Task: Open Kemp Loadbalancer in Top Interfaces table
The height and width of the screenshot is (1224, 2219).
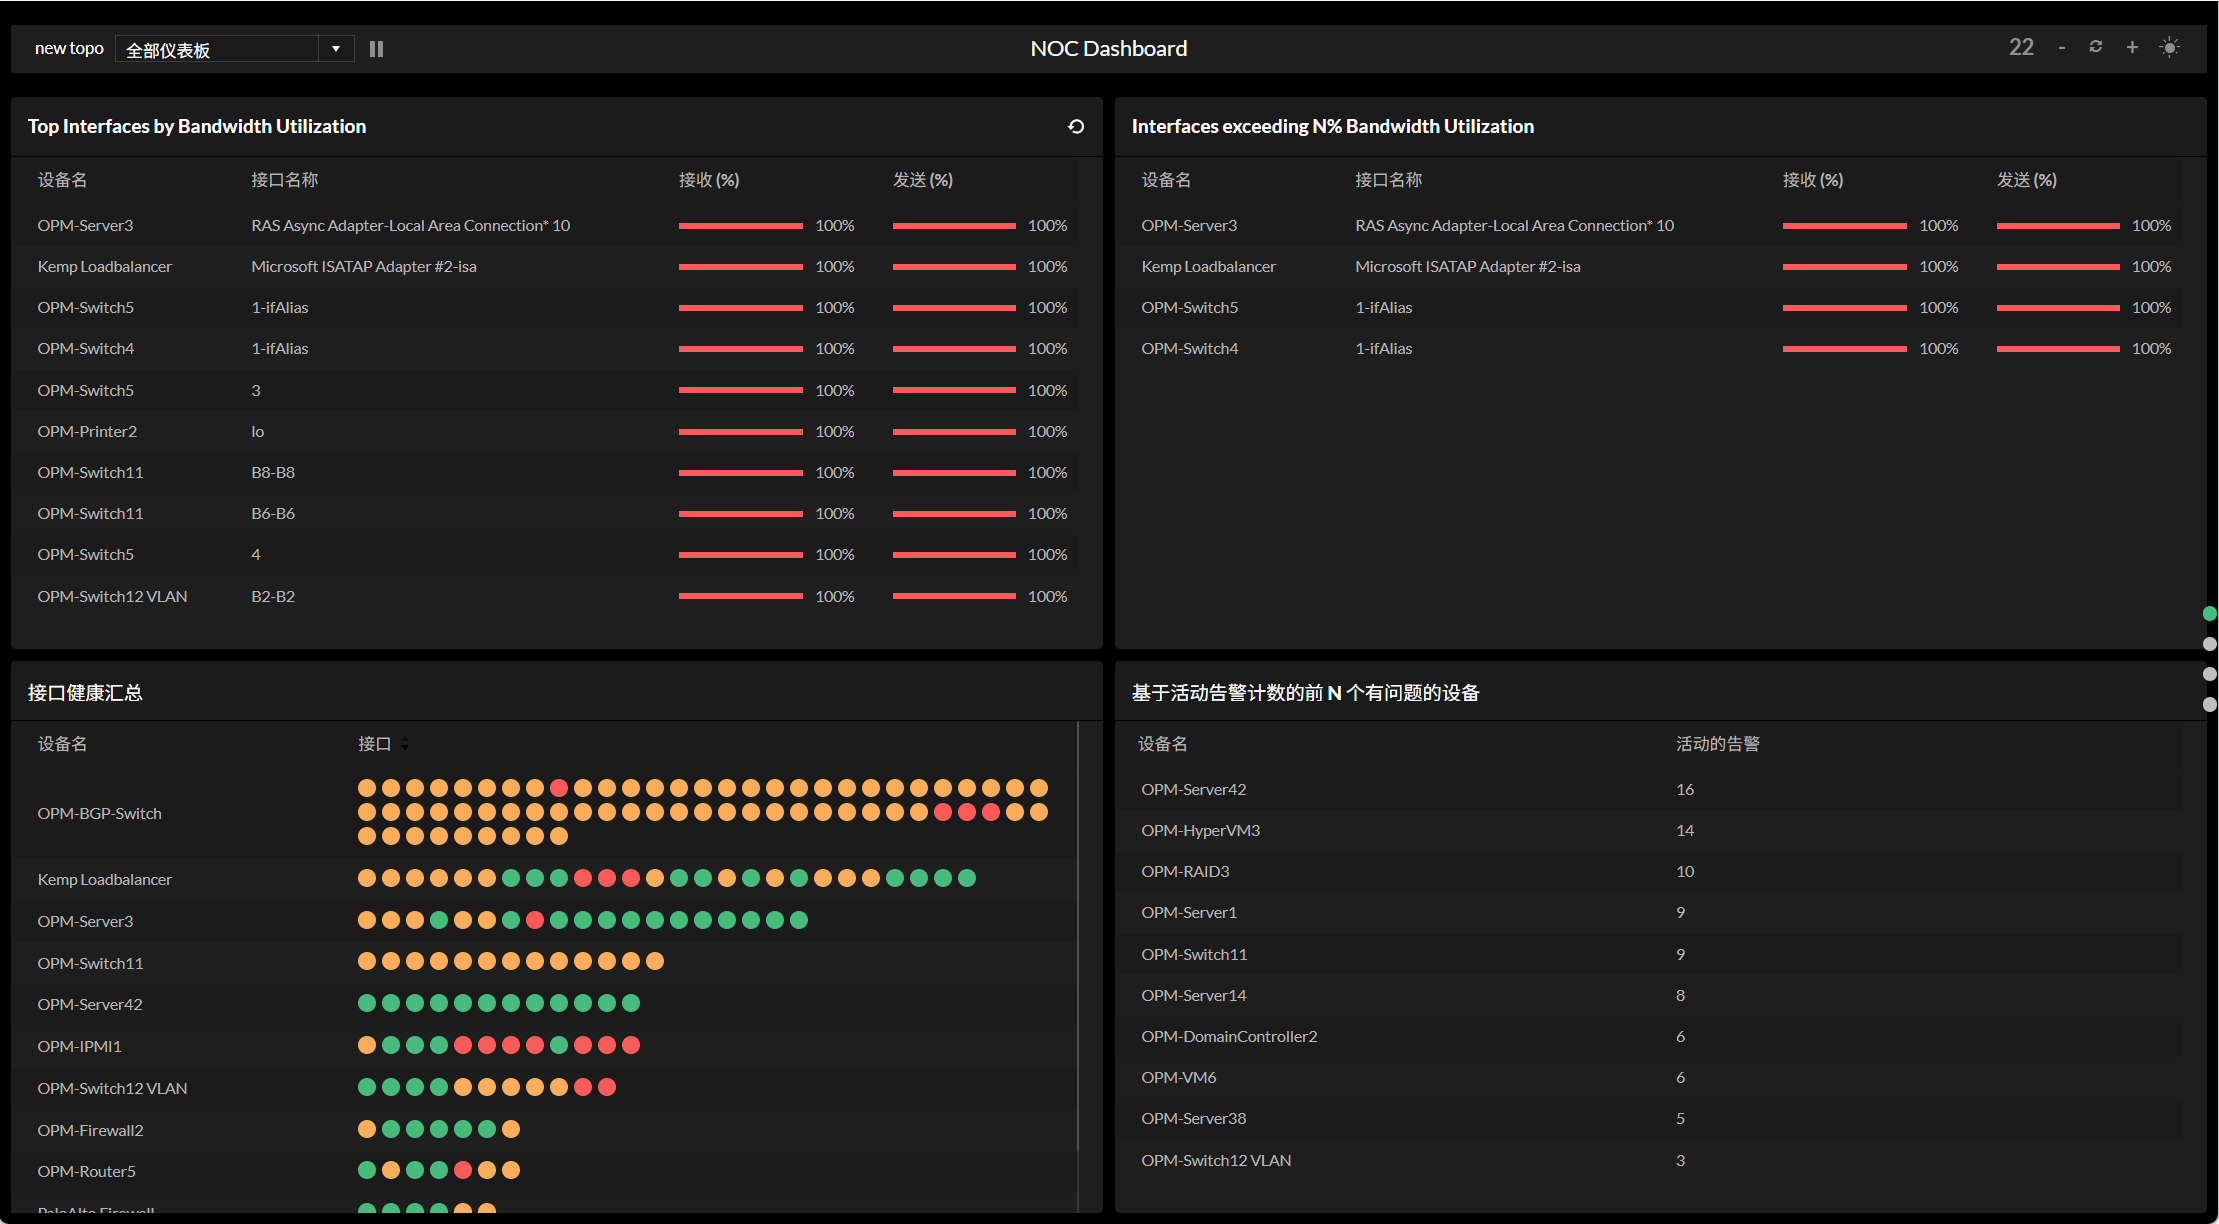Action: [x=105, y=266]
